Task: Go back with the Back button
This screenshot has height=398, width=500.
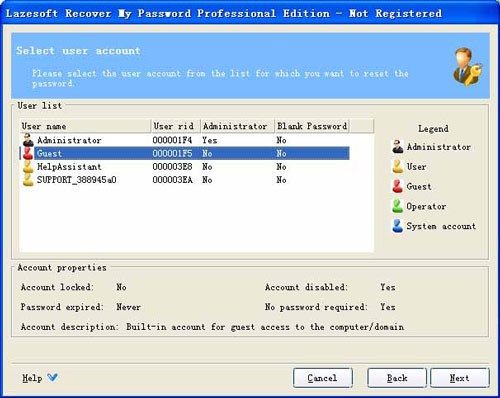Action: click(397, 378)
